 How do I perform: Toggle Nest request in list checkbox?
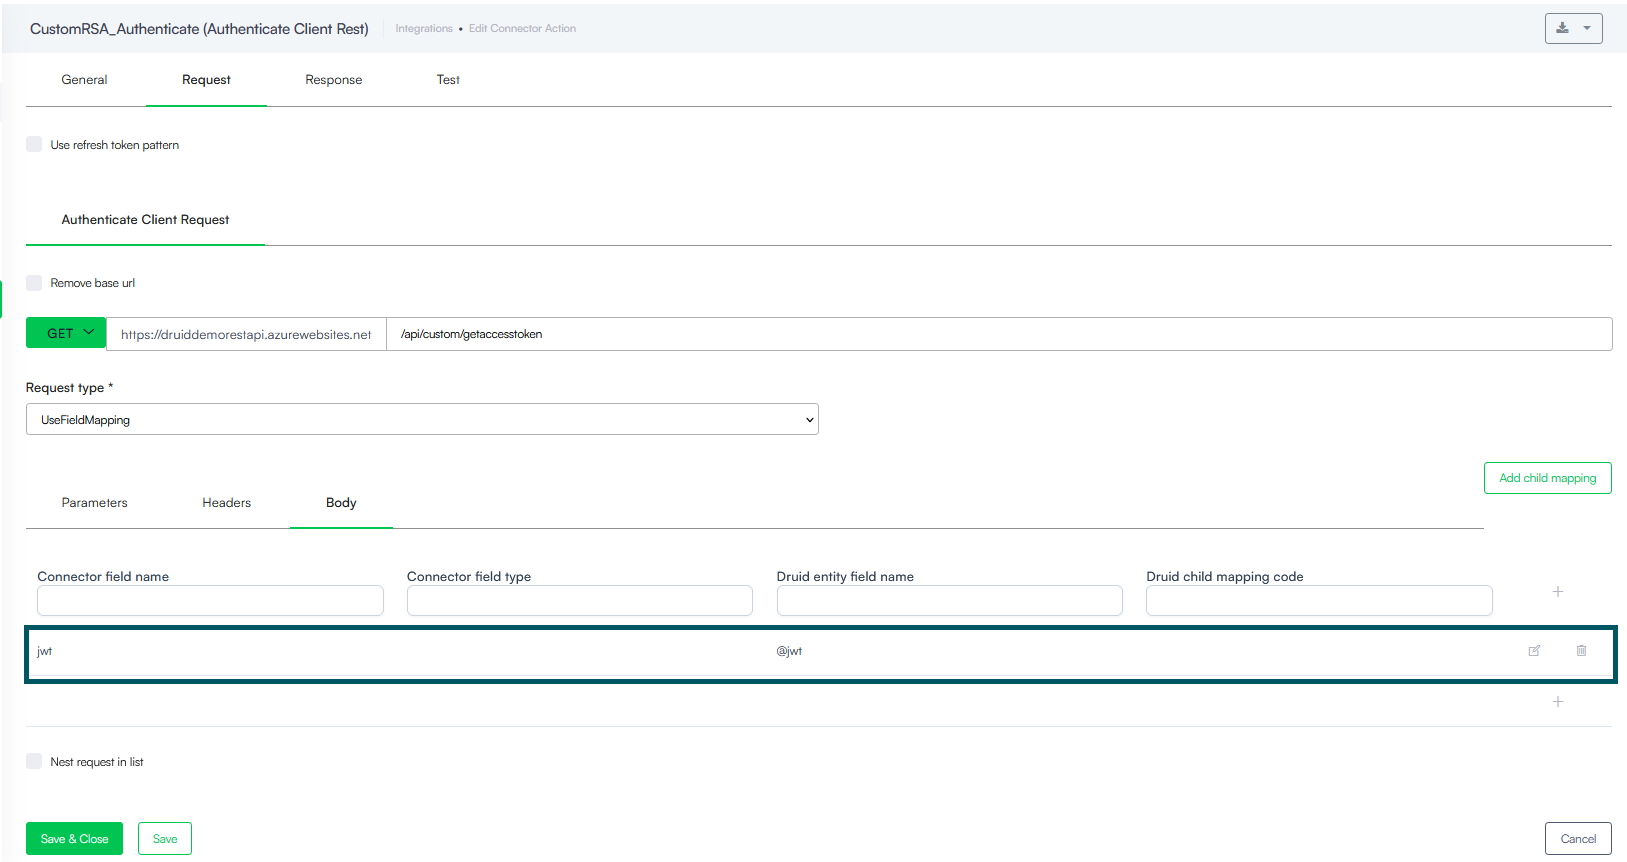click(34, 761)
